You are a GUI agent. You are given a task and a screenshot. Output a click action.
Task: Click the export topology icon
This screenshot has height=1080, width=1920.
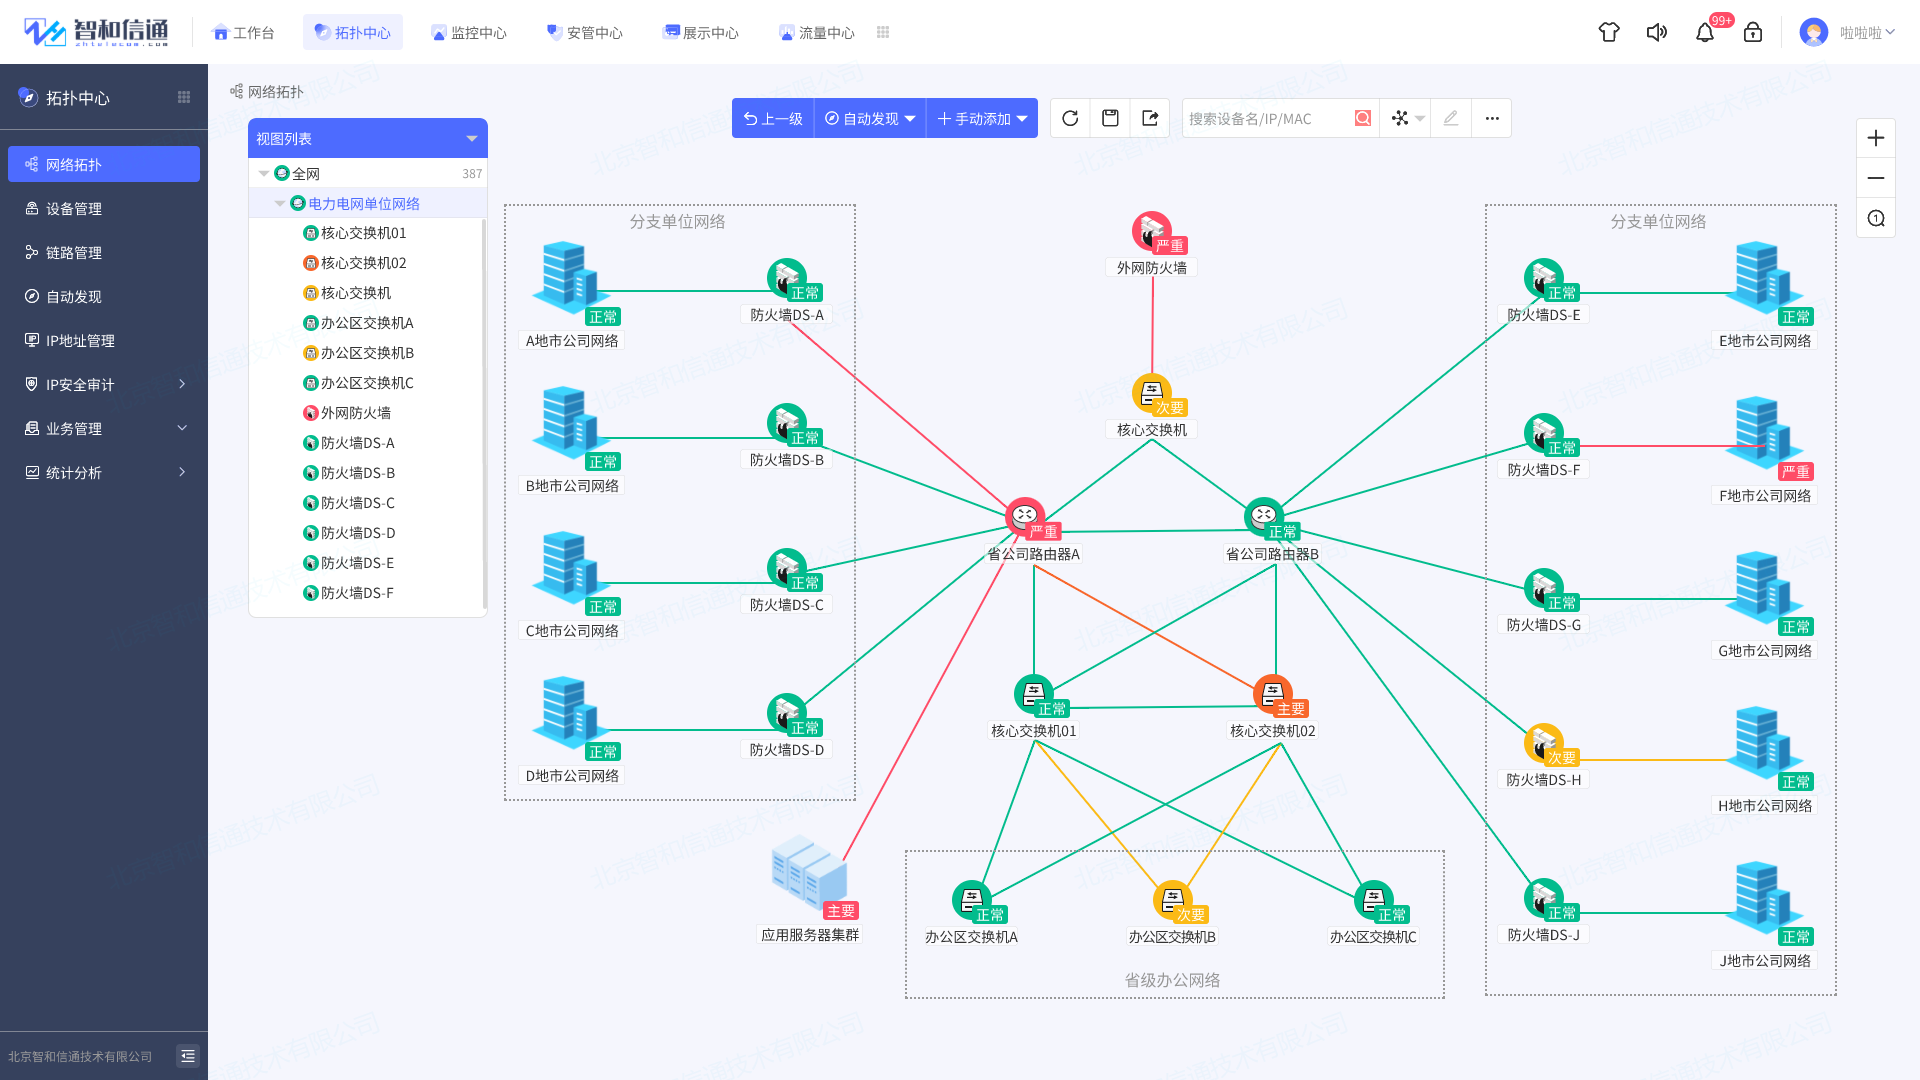(x=1150, y=118)
